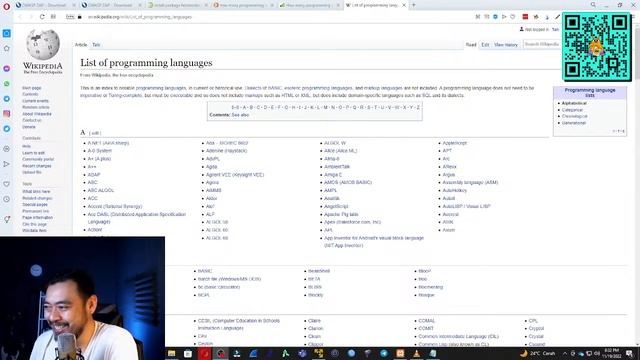Click the Wikipedia globe logo
The image size is (640, 360).
[43, 44]
